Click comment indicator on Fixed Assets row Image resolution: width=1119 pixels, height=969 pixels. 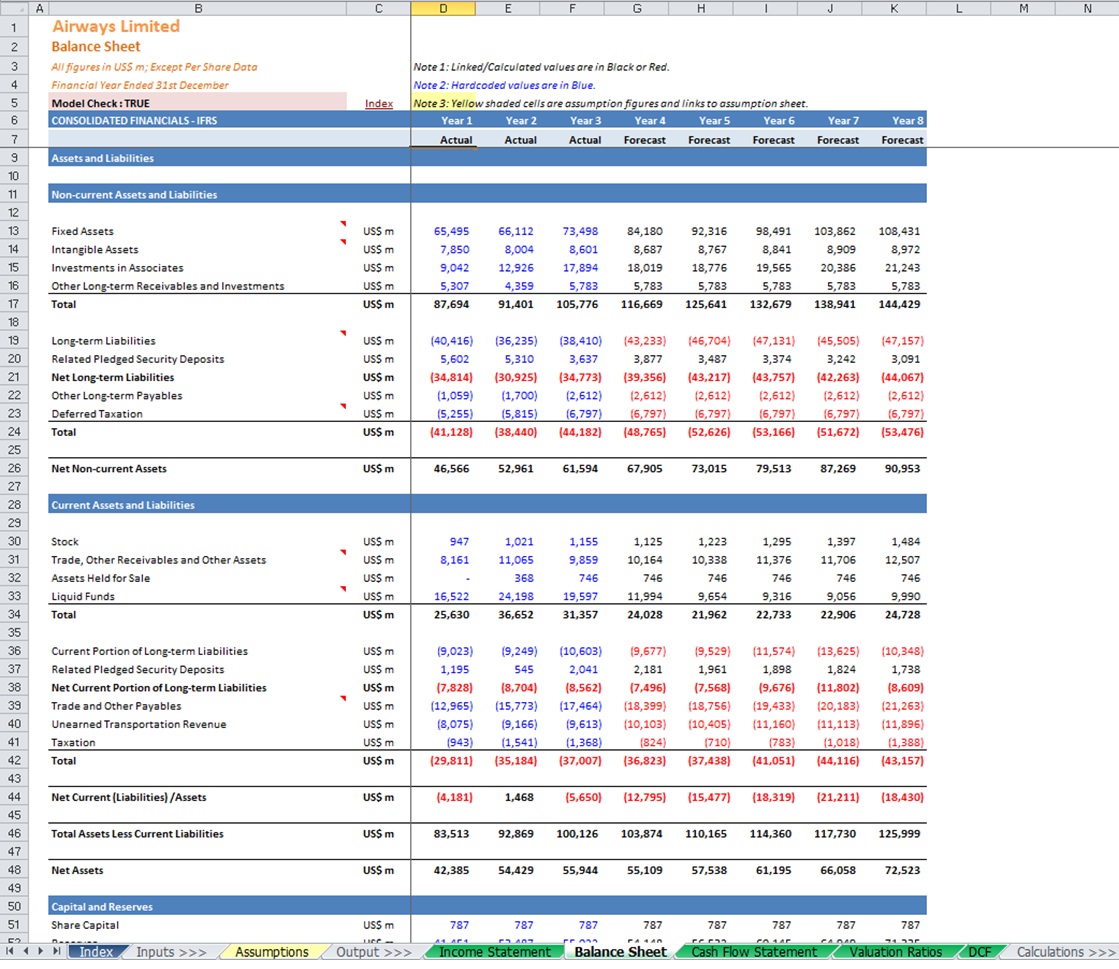point(343,224)
